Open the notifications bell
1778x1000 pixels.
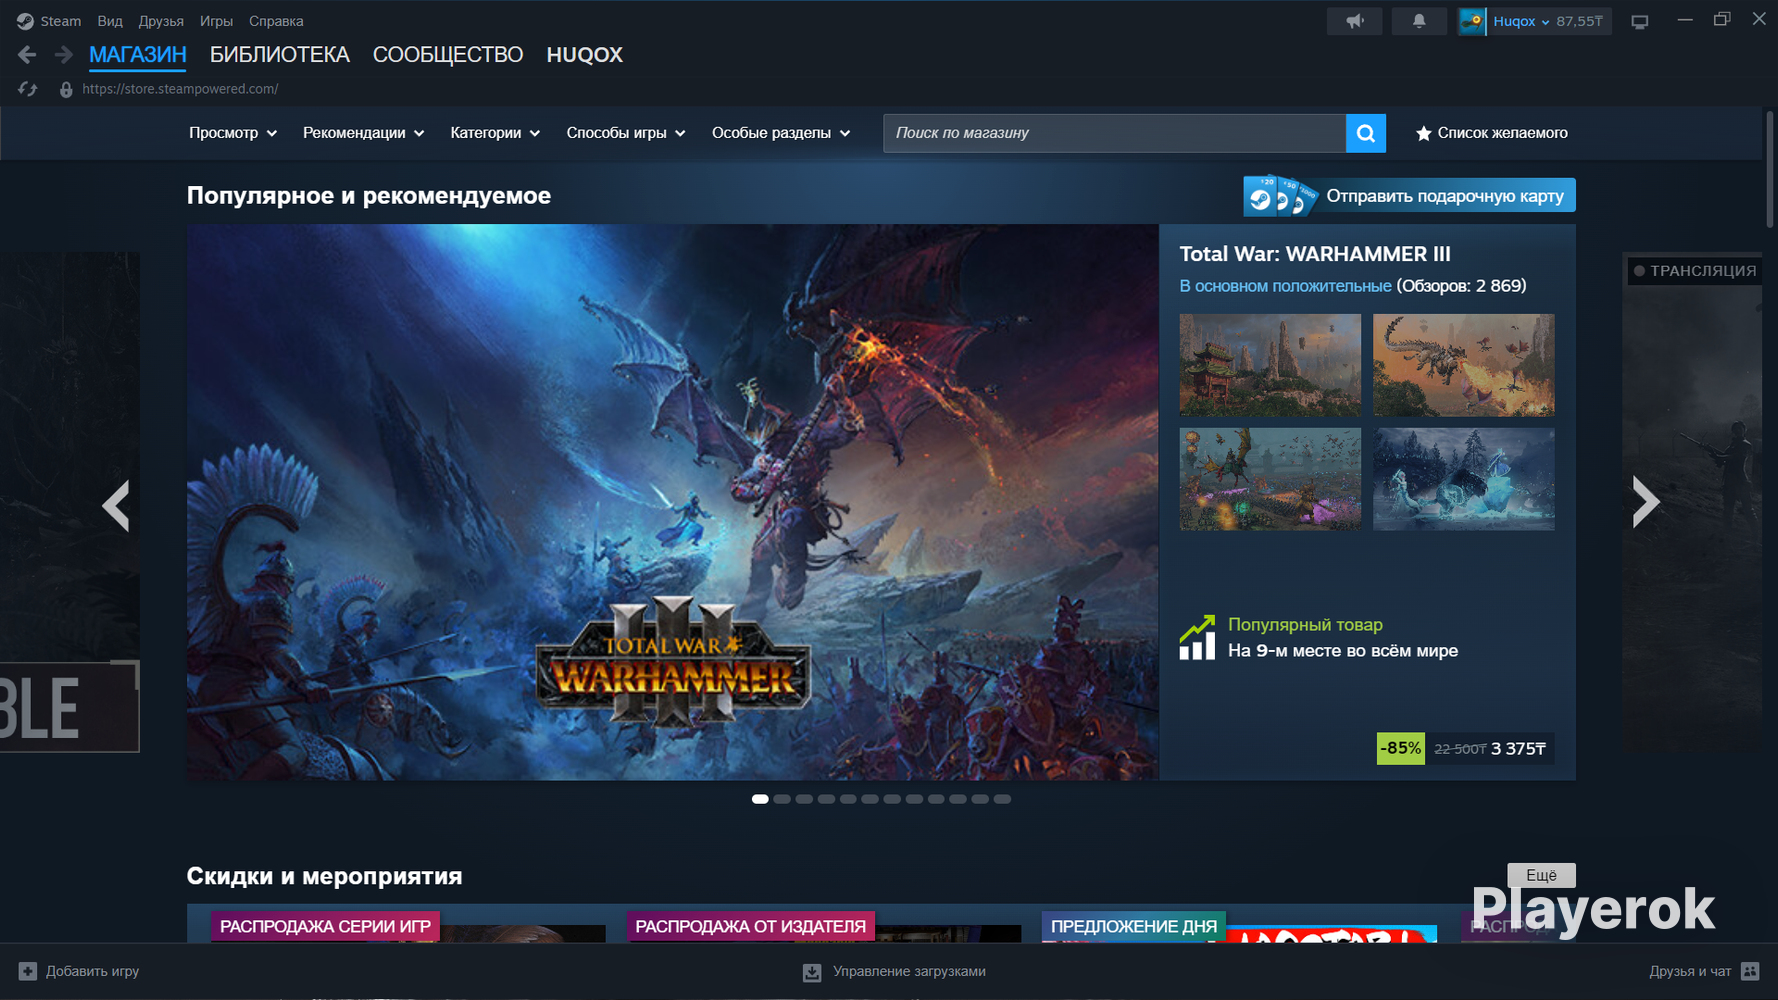(x=1419, y=21)
